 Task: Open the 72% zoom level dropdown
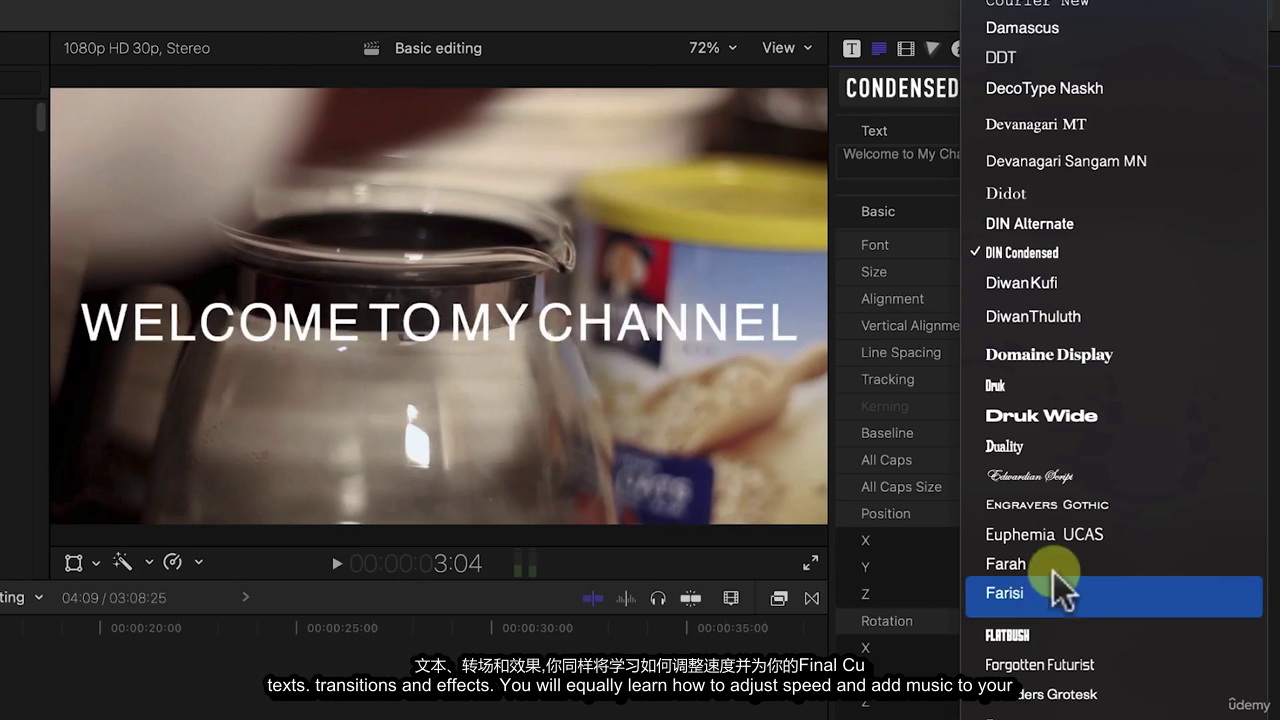(713, 48)
